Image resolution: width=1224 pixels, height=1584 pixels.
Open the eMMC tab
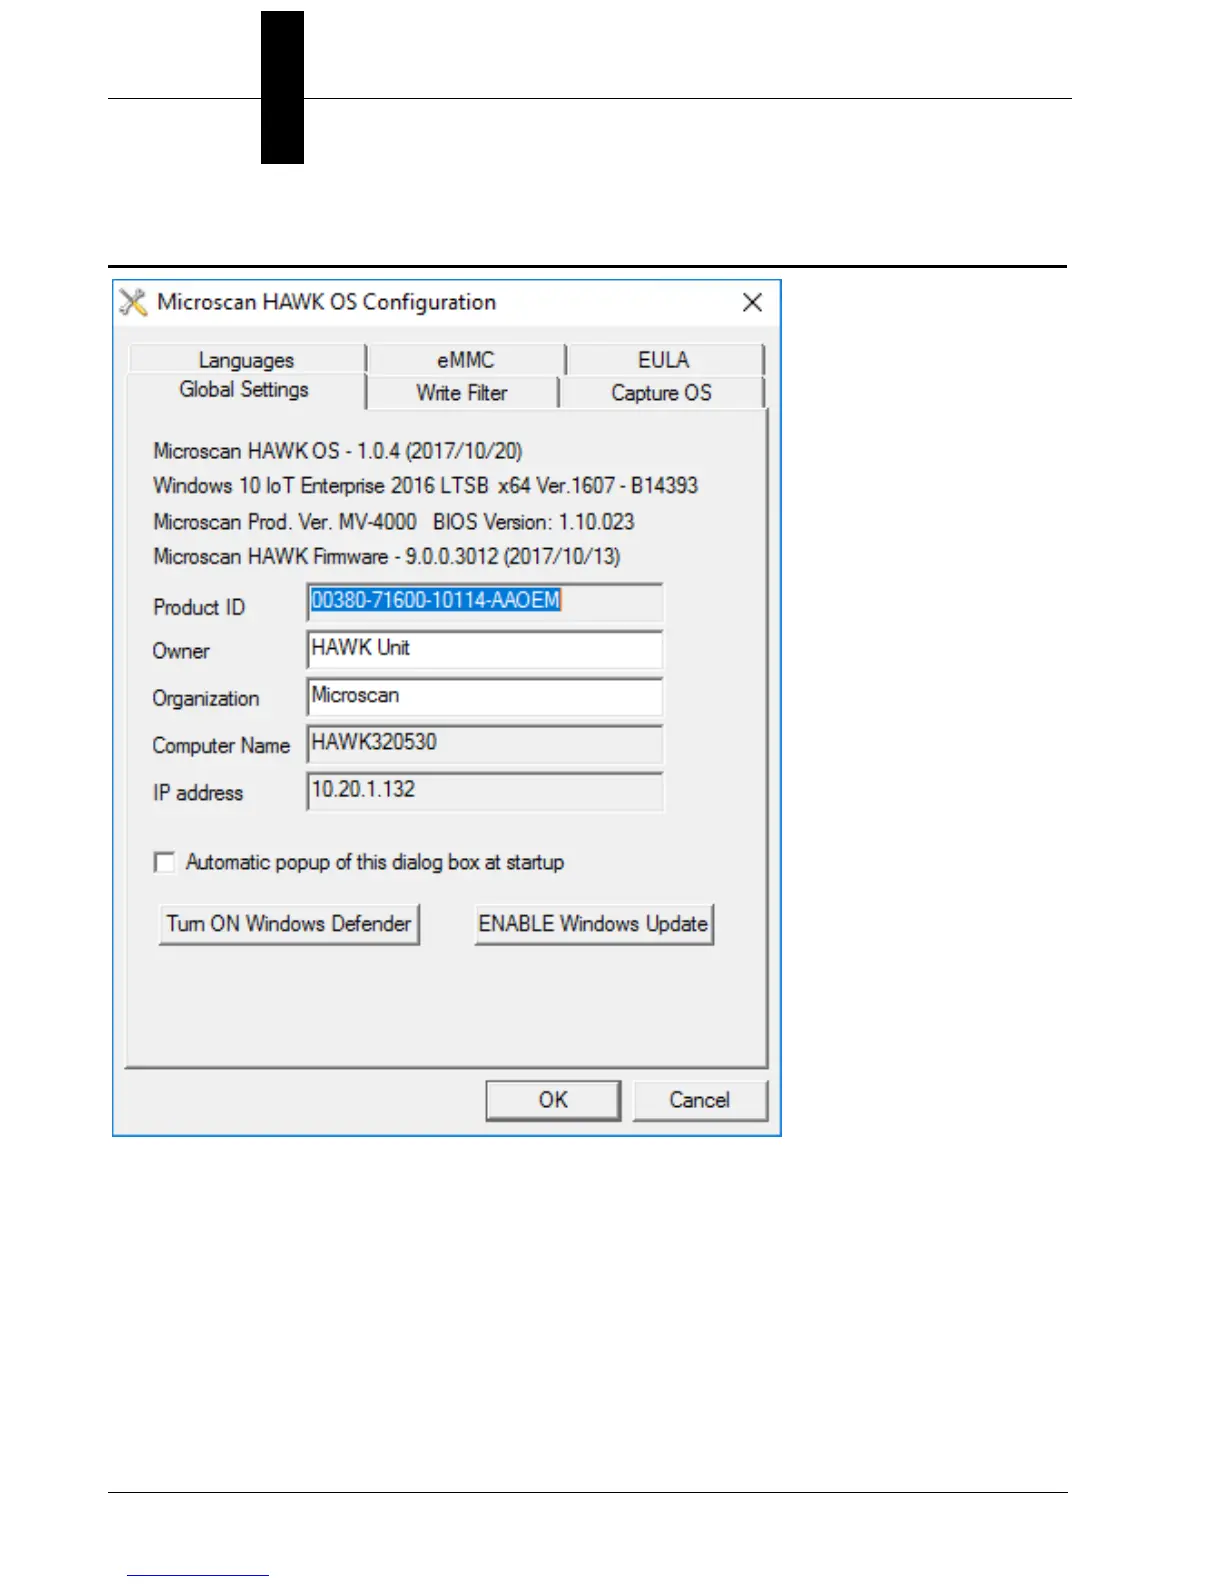coord(466,359)
